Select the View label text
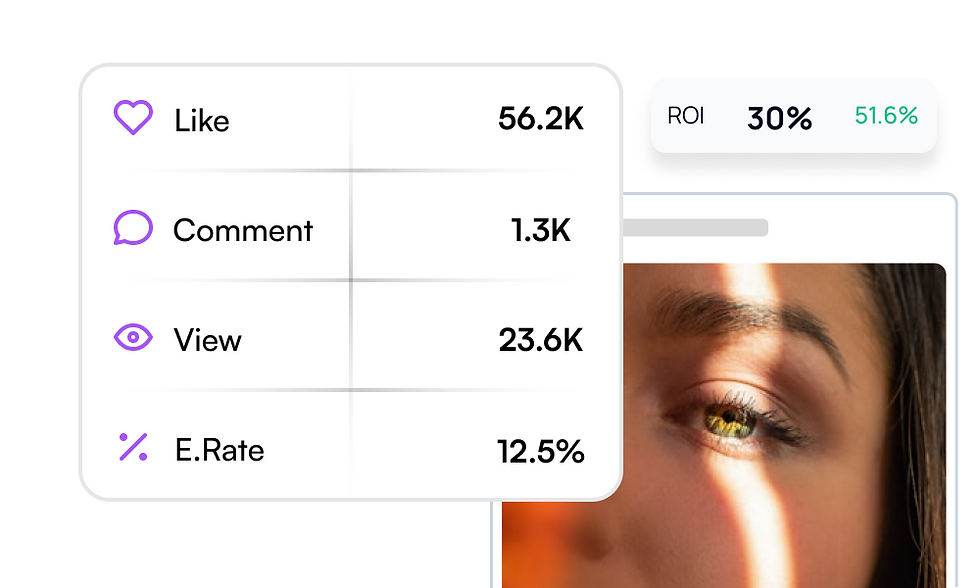 (x=207, y=341)
